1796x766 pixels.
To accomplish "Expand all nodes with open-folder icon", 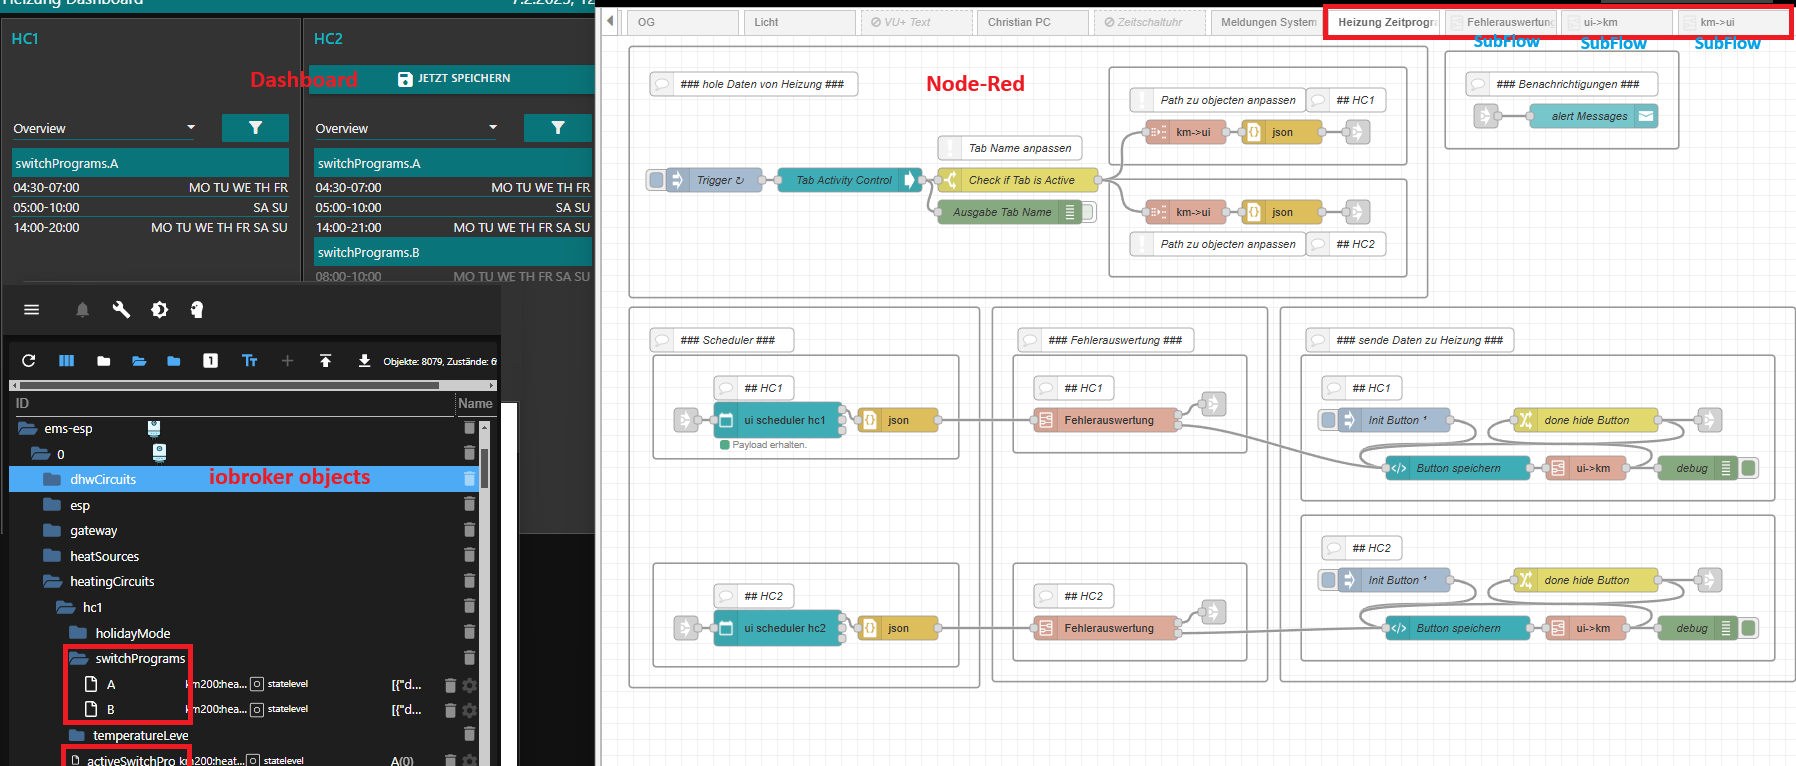I will [x=139, y=361].
